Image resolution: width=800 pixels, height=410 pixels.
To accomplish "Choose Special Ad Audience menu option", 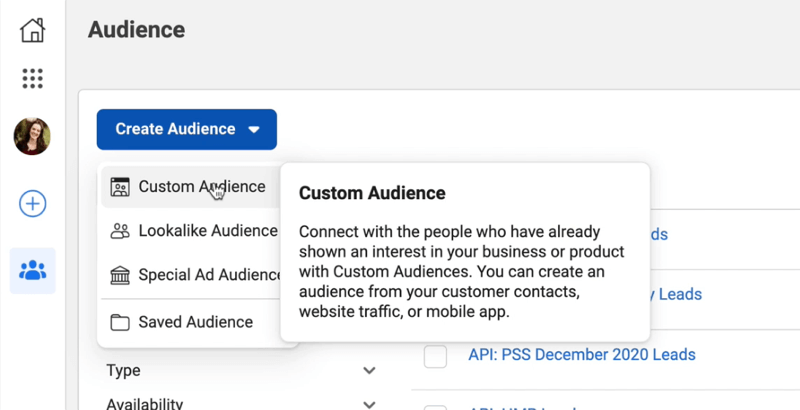I will coord(190,275).
